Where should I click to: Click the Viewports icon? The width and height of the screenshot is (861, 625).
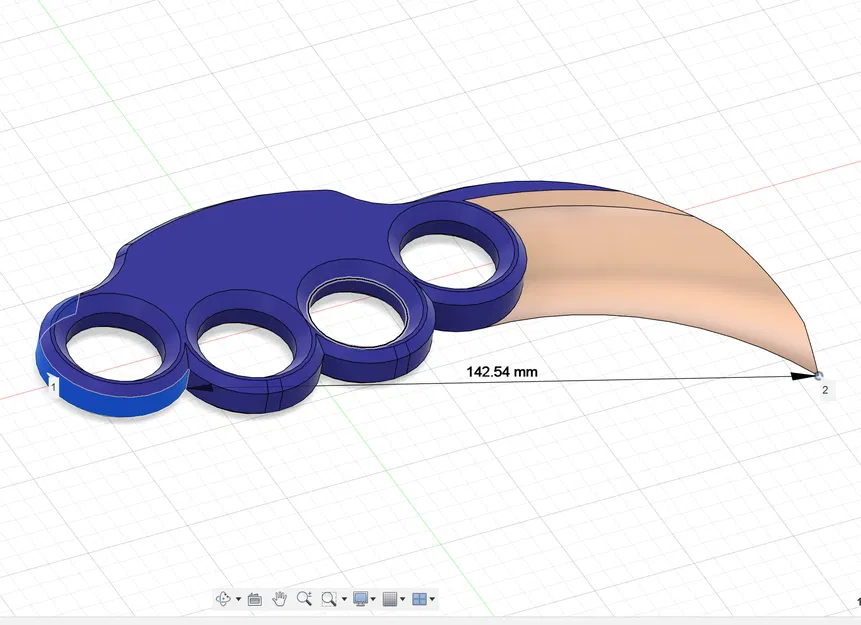tap(418, 598)
